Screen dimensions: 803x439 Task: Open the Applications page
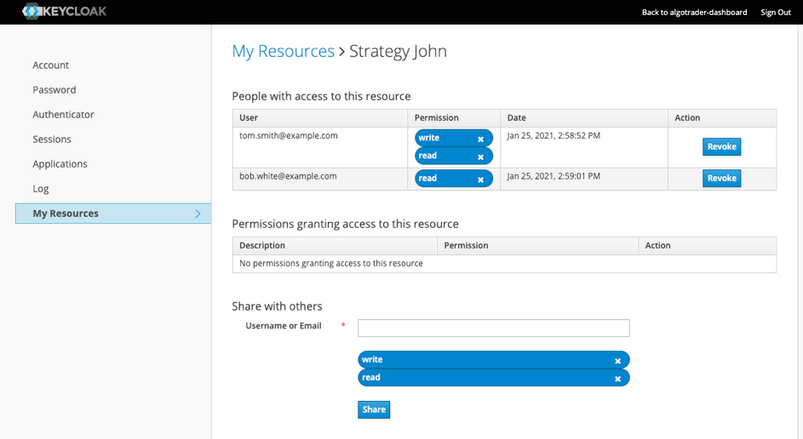60,164
